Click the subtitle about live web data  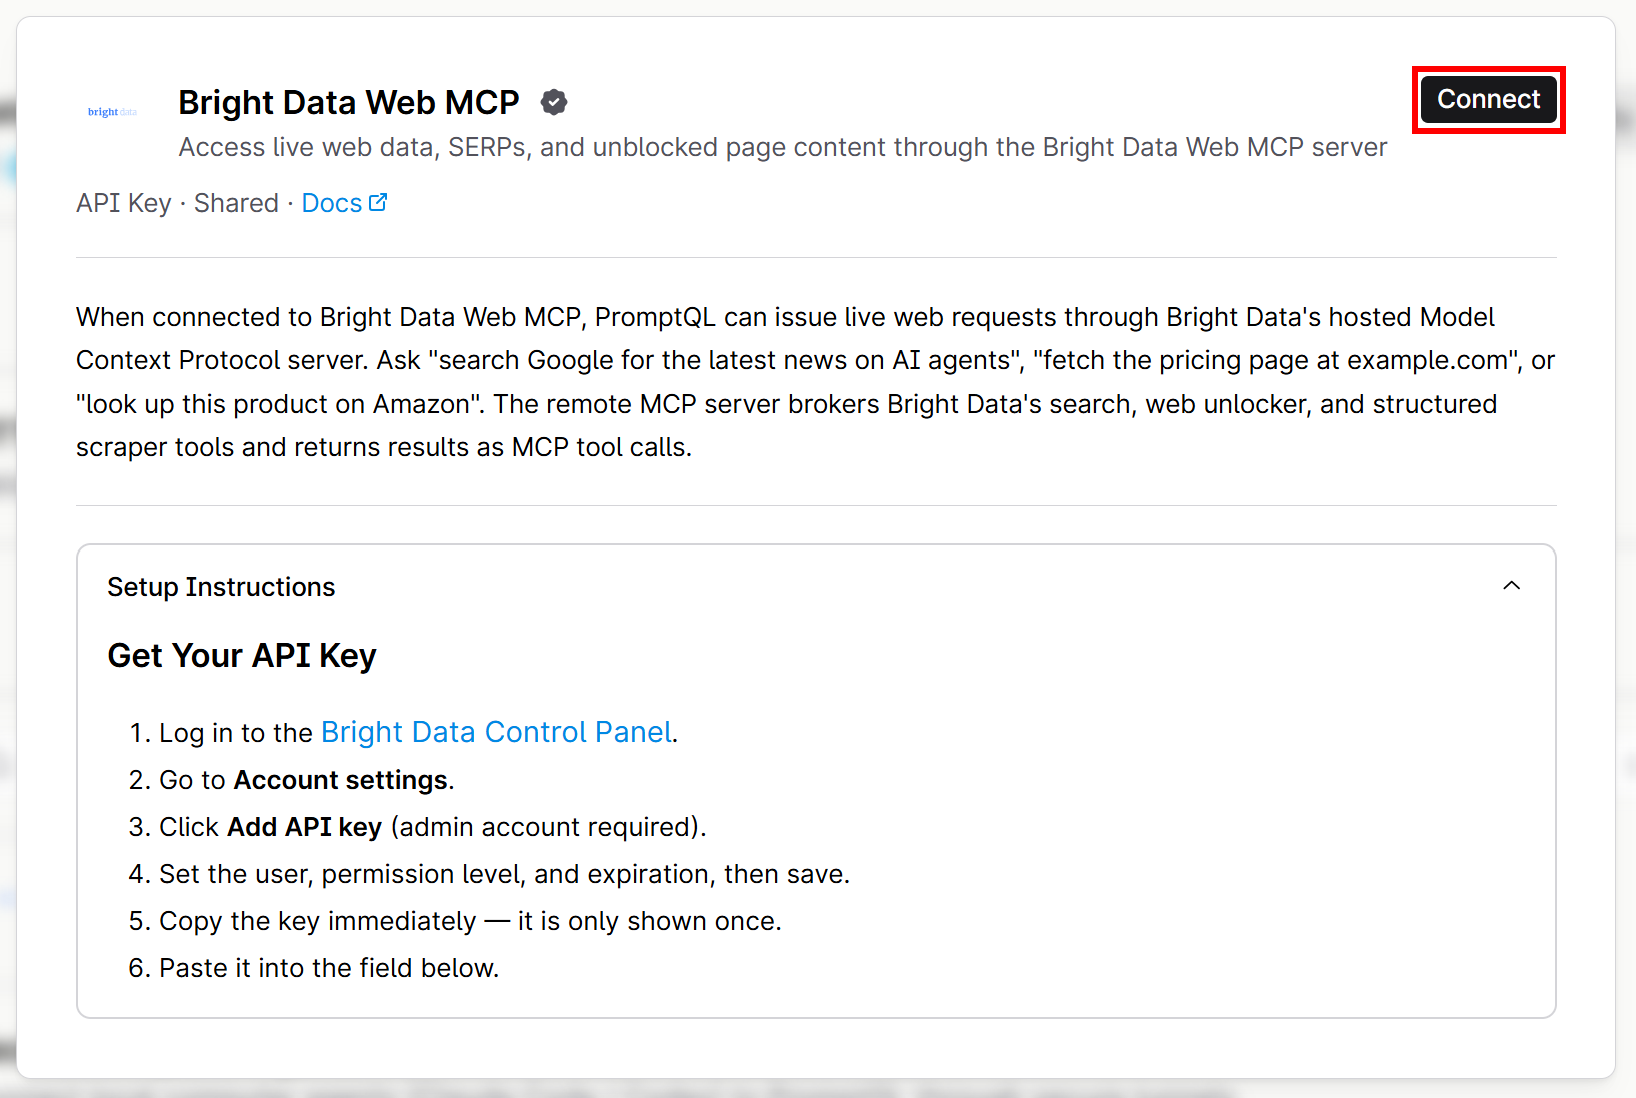click(783, 147)
